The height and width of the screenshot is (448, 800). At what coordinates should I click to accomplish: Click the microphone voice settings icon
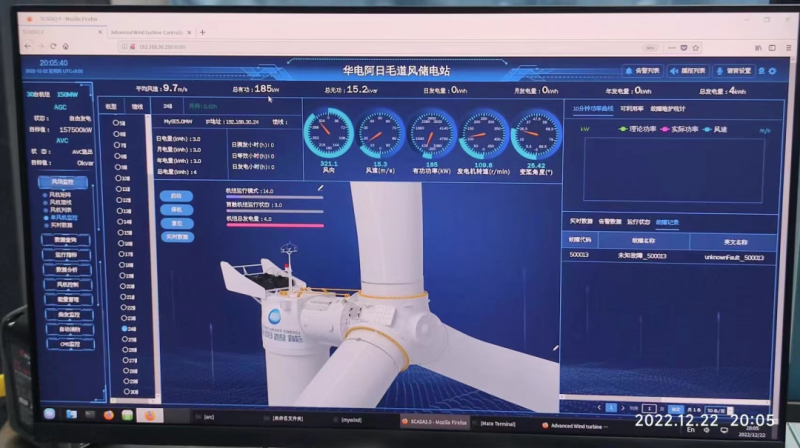717,71
